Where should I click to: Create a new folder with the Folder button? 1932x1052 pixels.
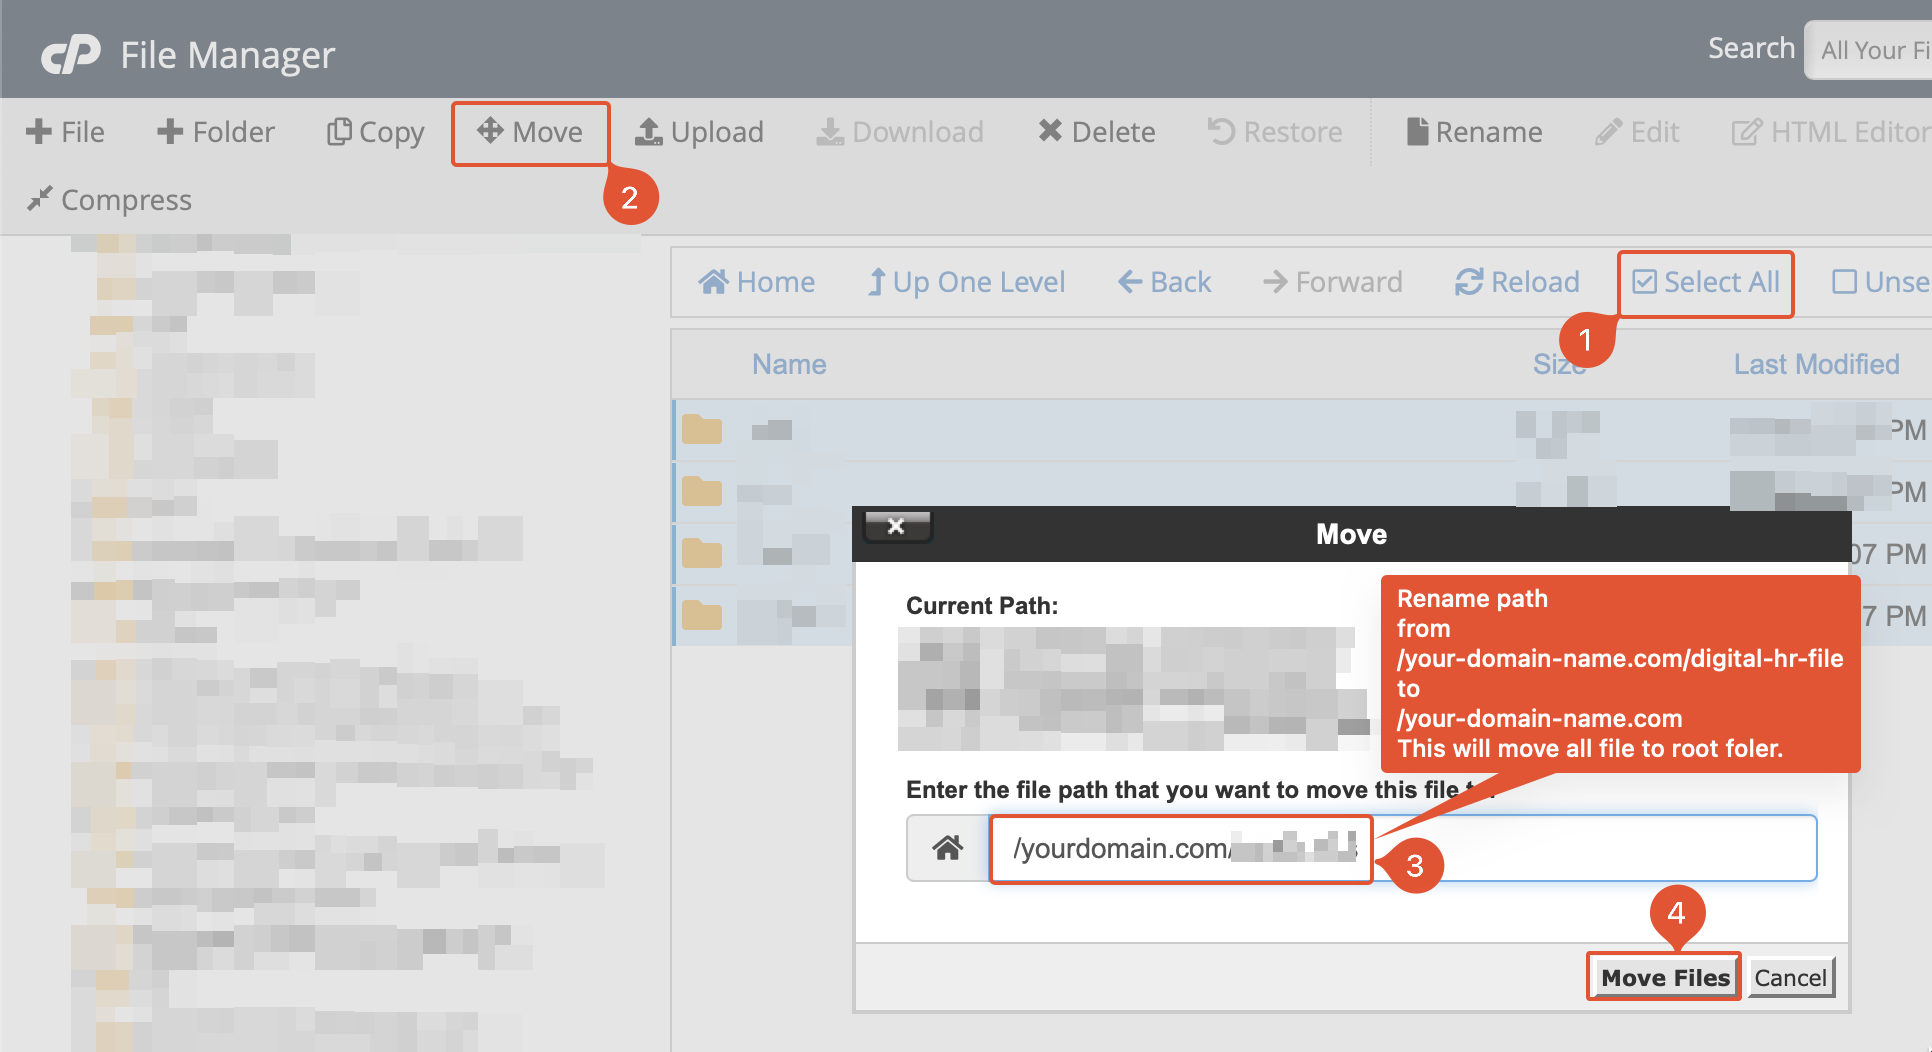click(x=216, y=132)
